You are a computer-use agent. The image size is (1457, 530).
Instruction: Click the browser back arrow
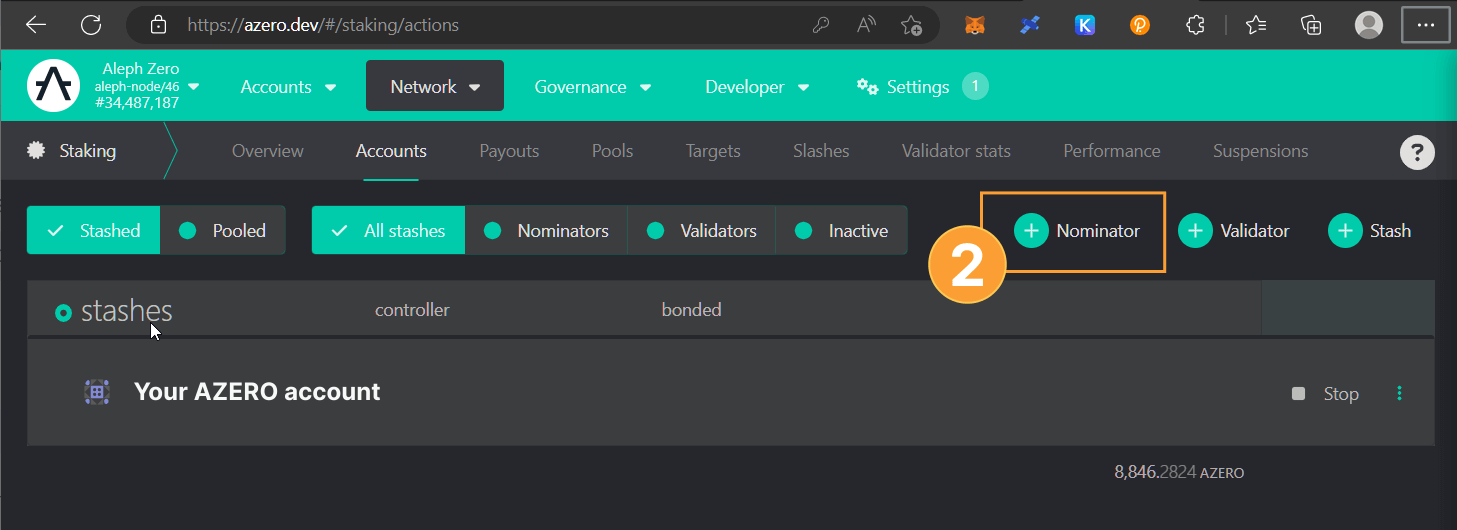(x=37, y=25)
